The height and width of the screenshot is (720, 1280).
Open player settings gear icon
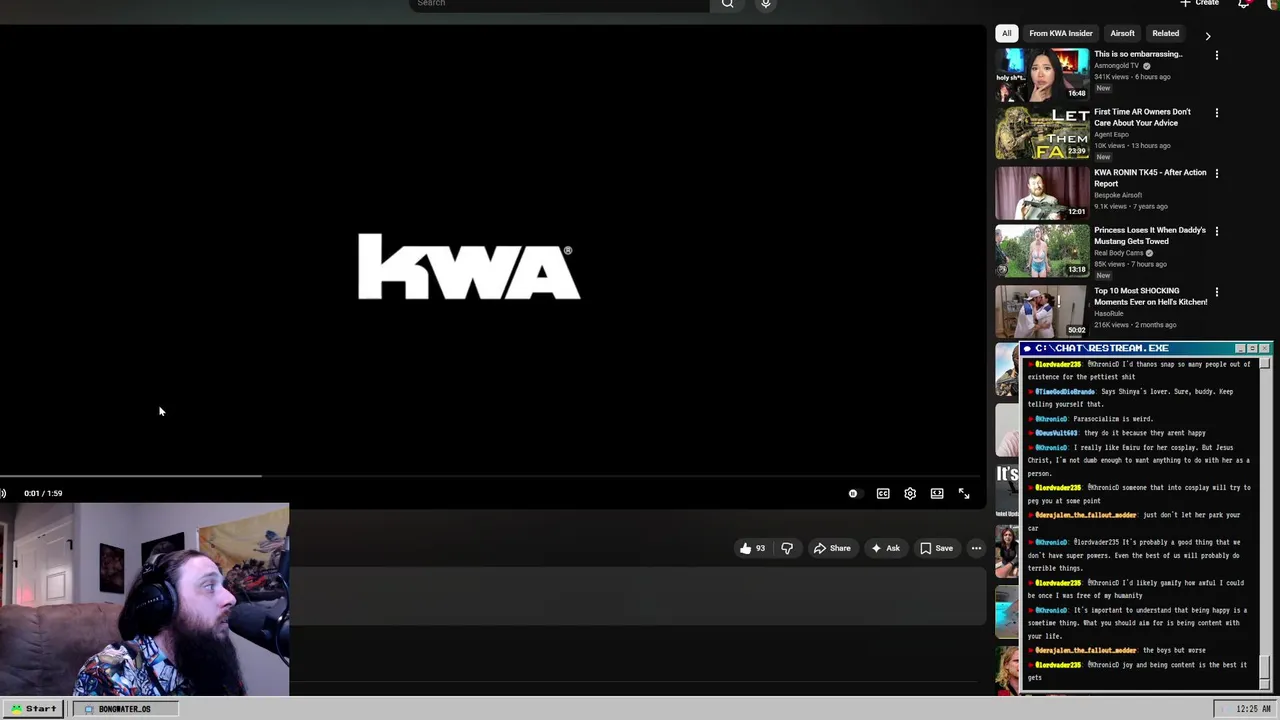[910, 493]
